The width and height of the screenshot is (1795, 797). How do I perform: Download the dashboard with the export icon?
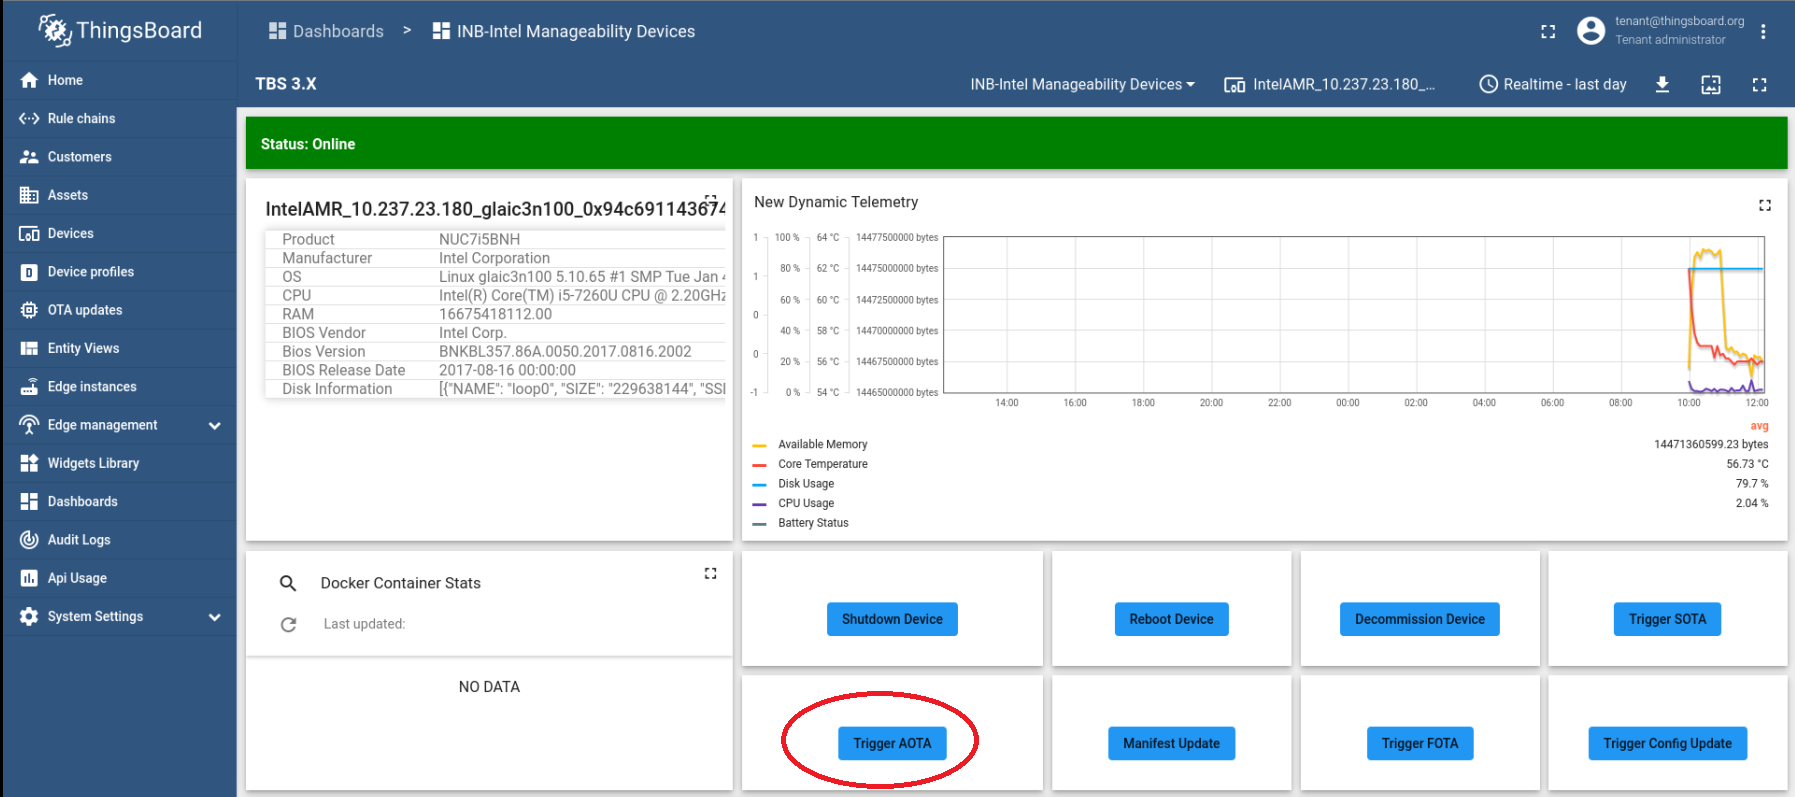coord(1662,85)
